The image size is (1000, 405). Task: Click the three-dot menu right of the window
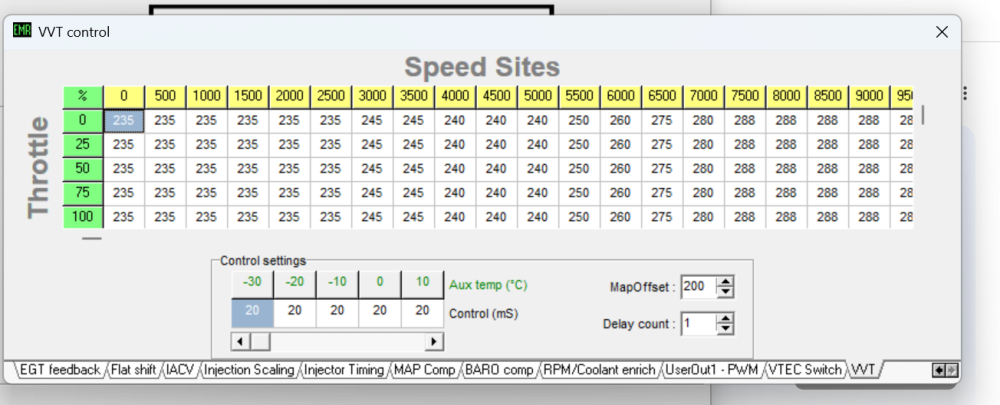pyautogui.click(x=965, y=93)
